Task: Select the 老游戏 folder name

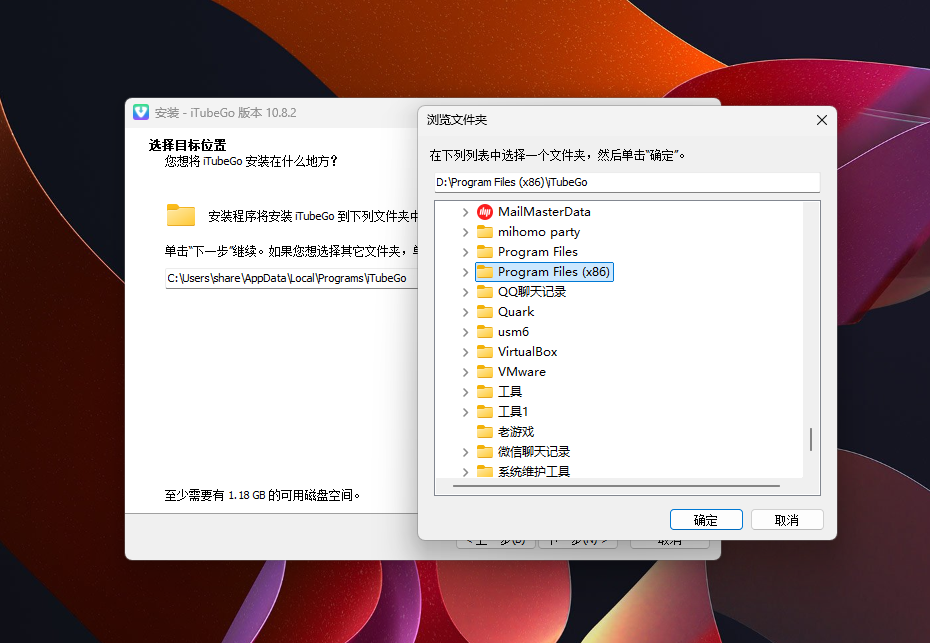Action: tap(515, 432)
